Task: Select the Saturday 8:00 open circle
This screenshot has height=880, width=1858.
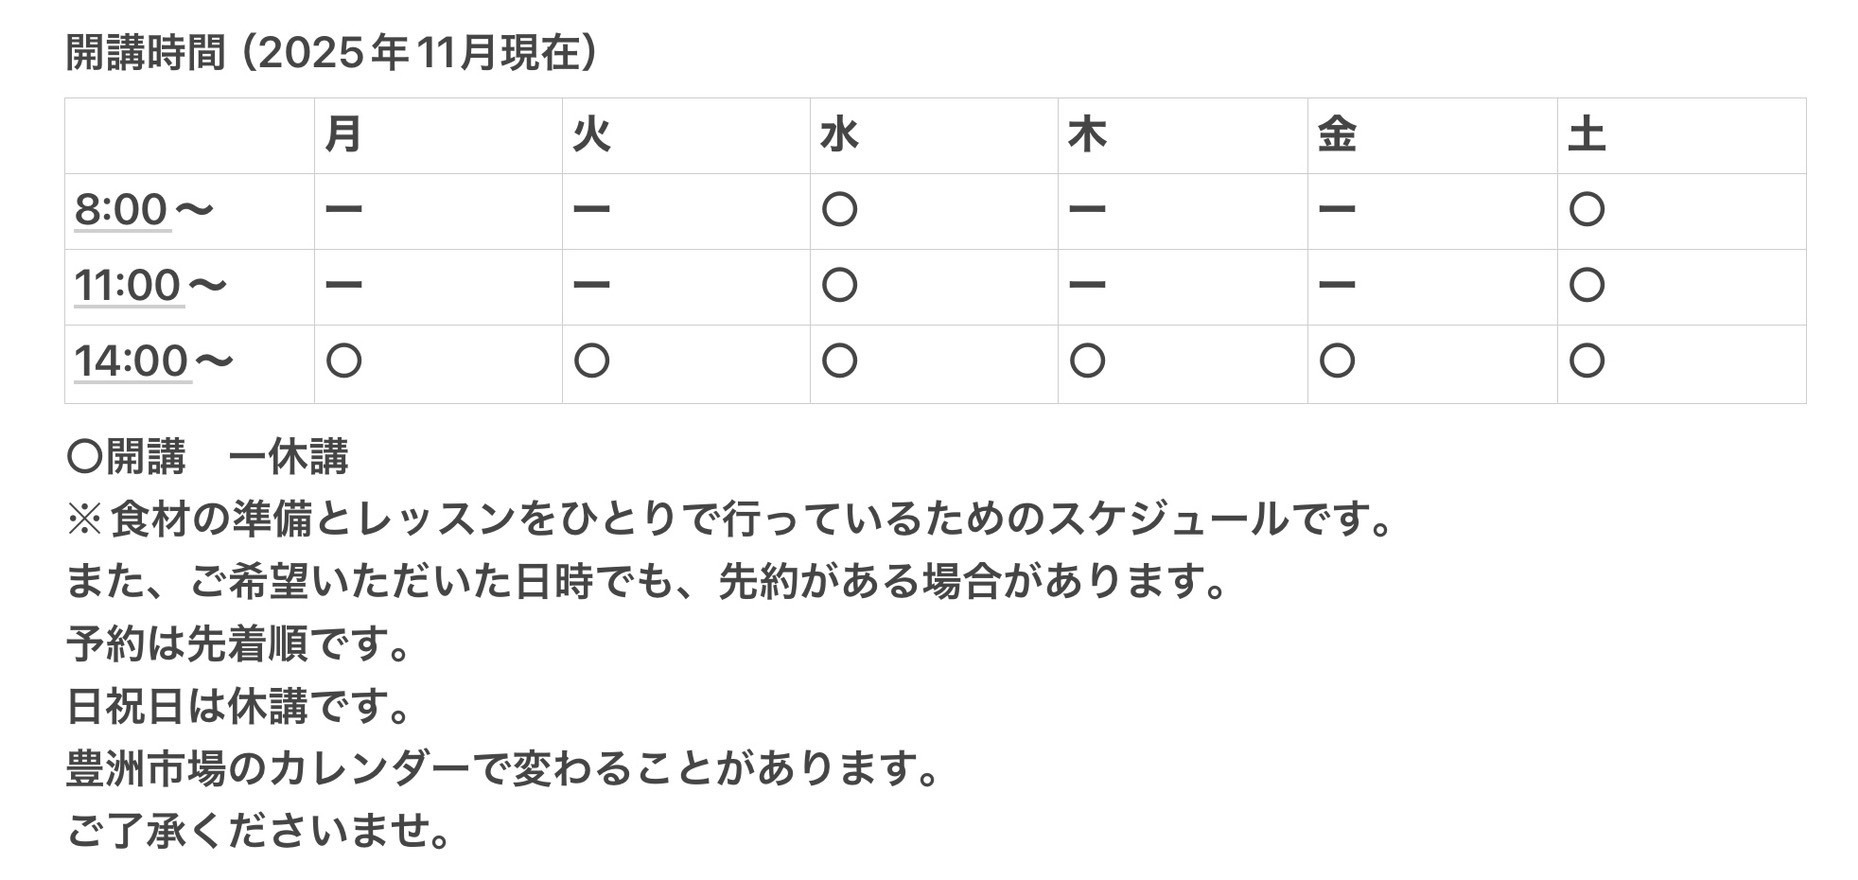Action: 1586,210
